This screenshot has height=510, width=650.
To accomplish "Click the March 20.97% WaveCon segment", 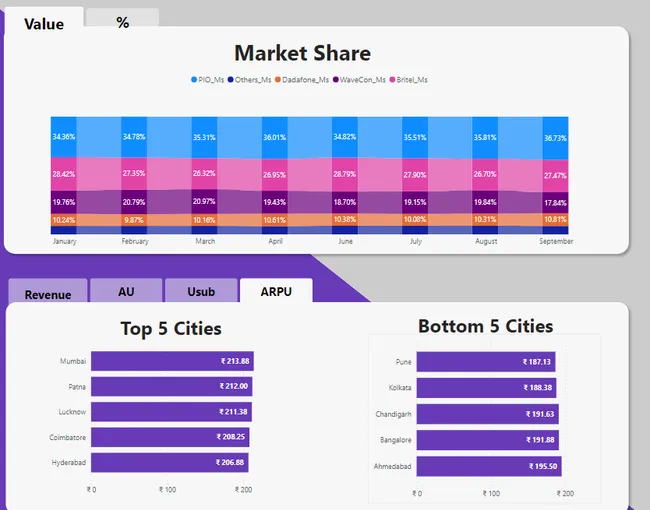I will pos(204,202).
